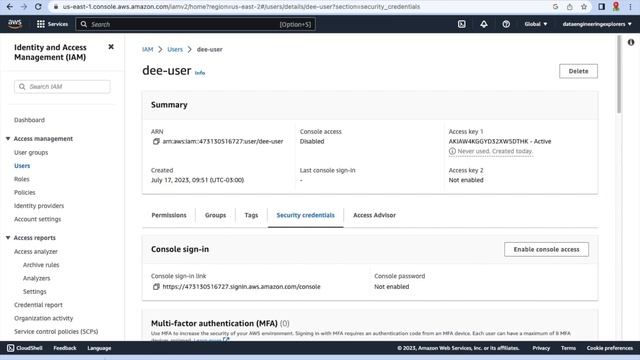Open browser three-dot menu
640x360 pixels.
click(x=630, y=7)
